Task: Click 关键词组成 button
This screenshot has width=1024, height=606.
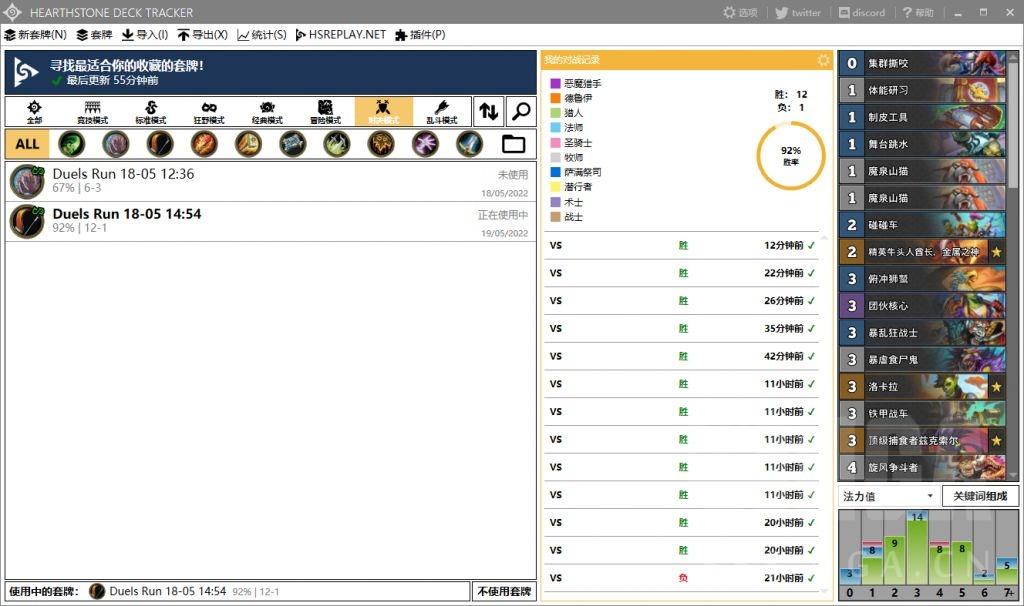Action: [x=980, y=496]
